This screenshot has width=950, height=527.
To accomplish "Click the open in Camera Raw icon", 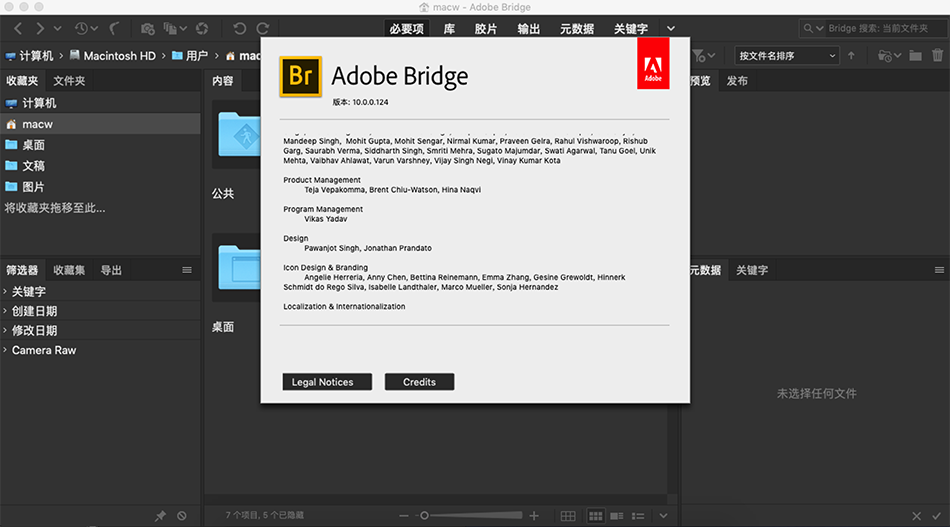I will (x=202, y=28).
